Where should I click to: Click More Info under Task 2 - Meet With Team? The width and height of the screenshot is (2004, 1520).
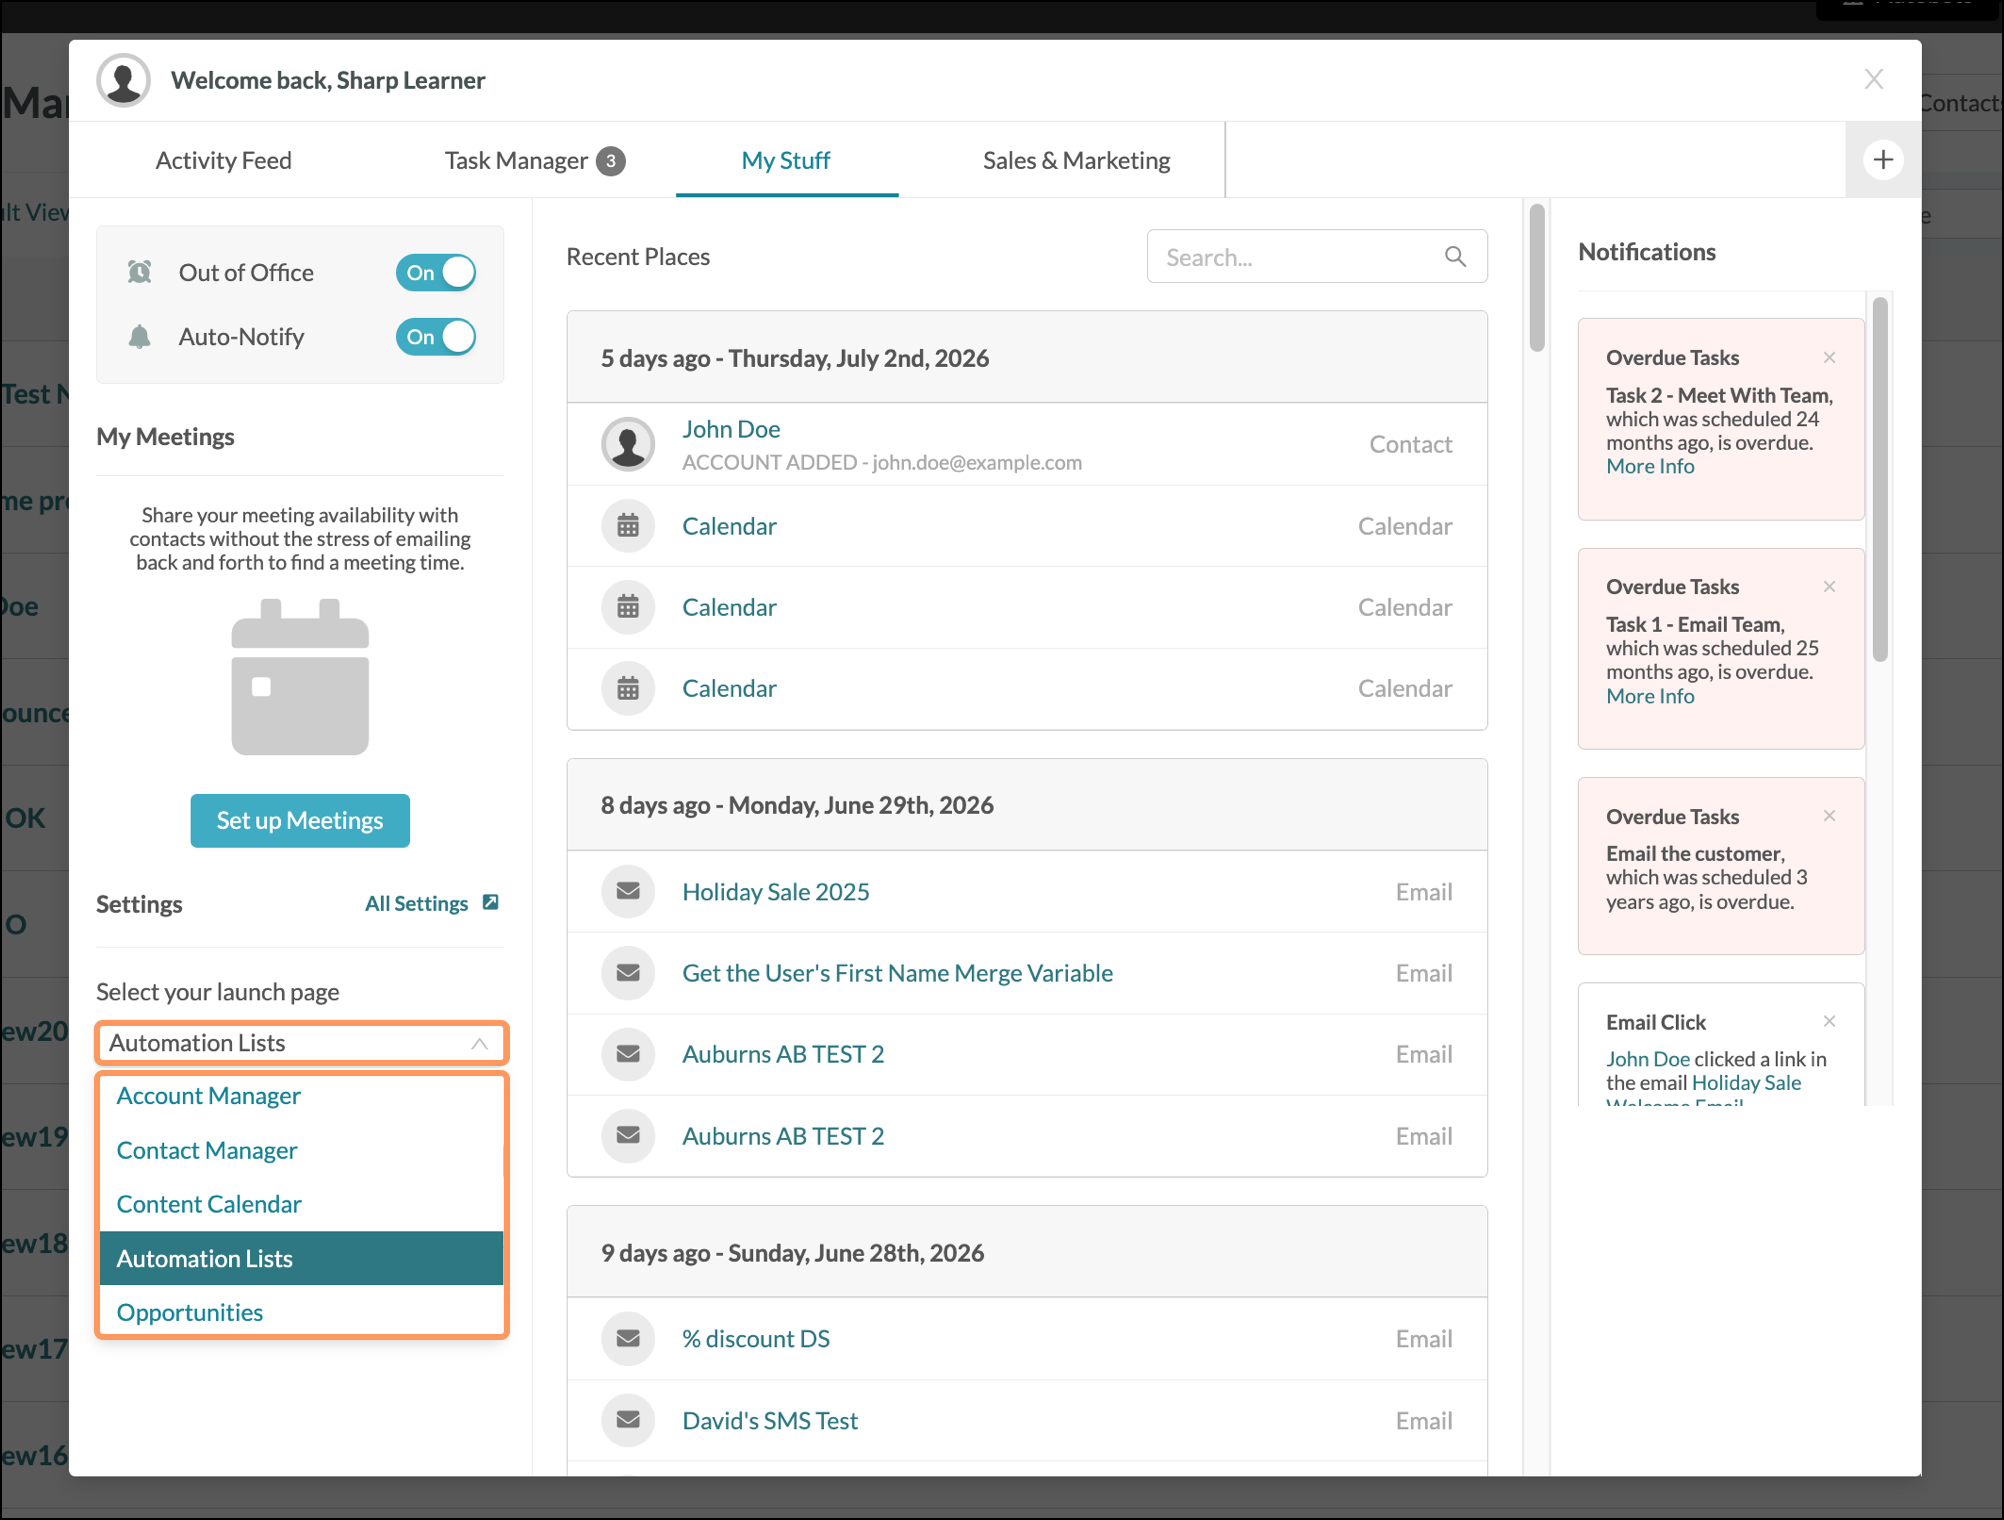click(x=1650, y=466)
